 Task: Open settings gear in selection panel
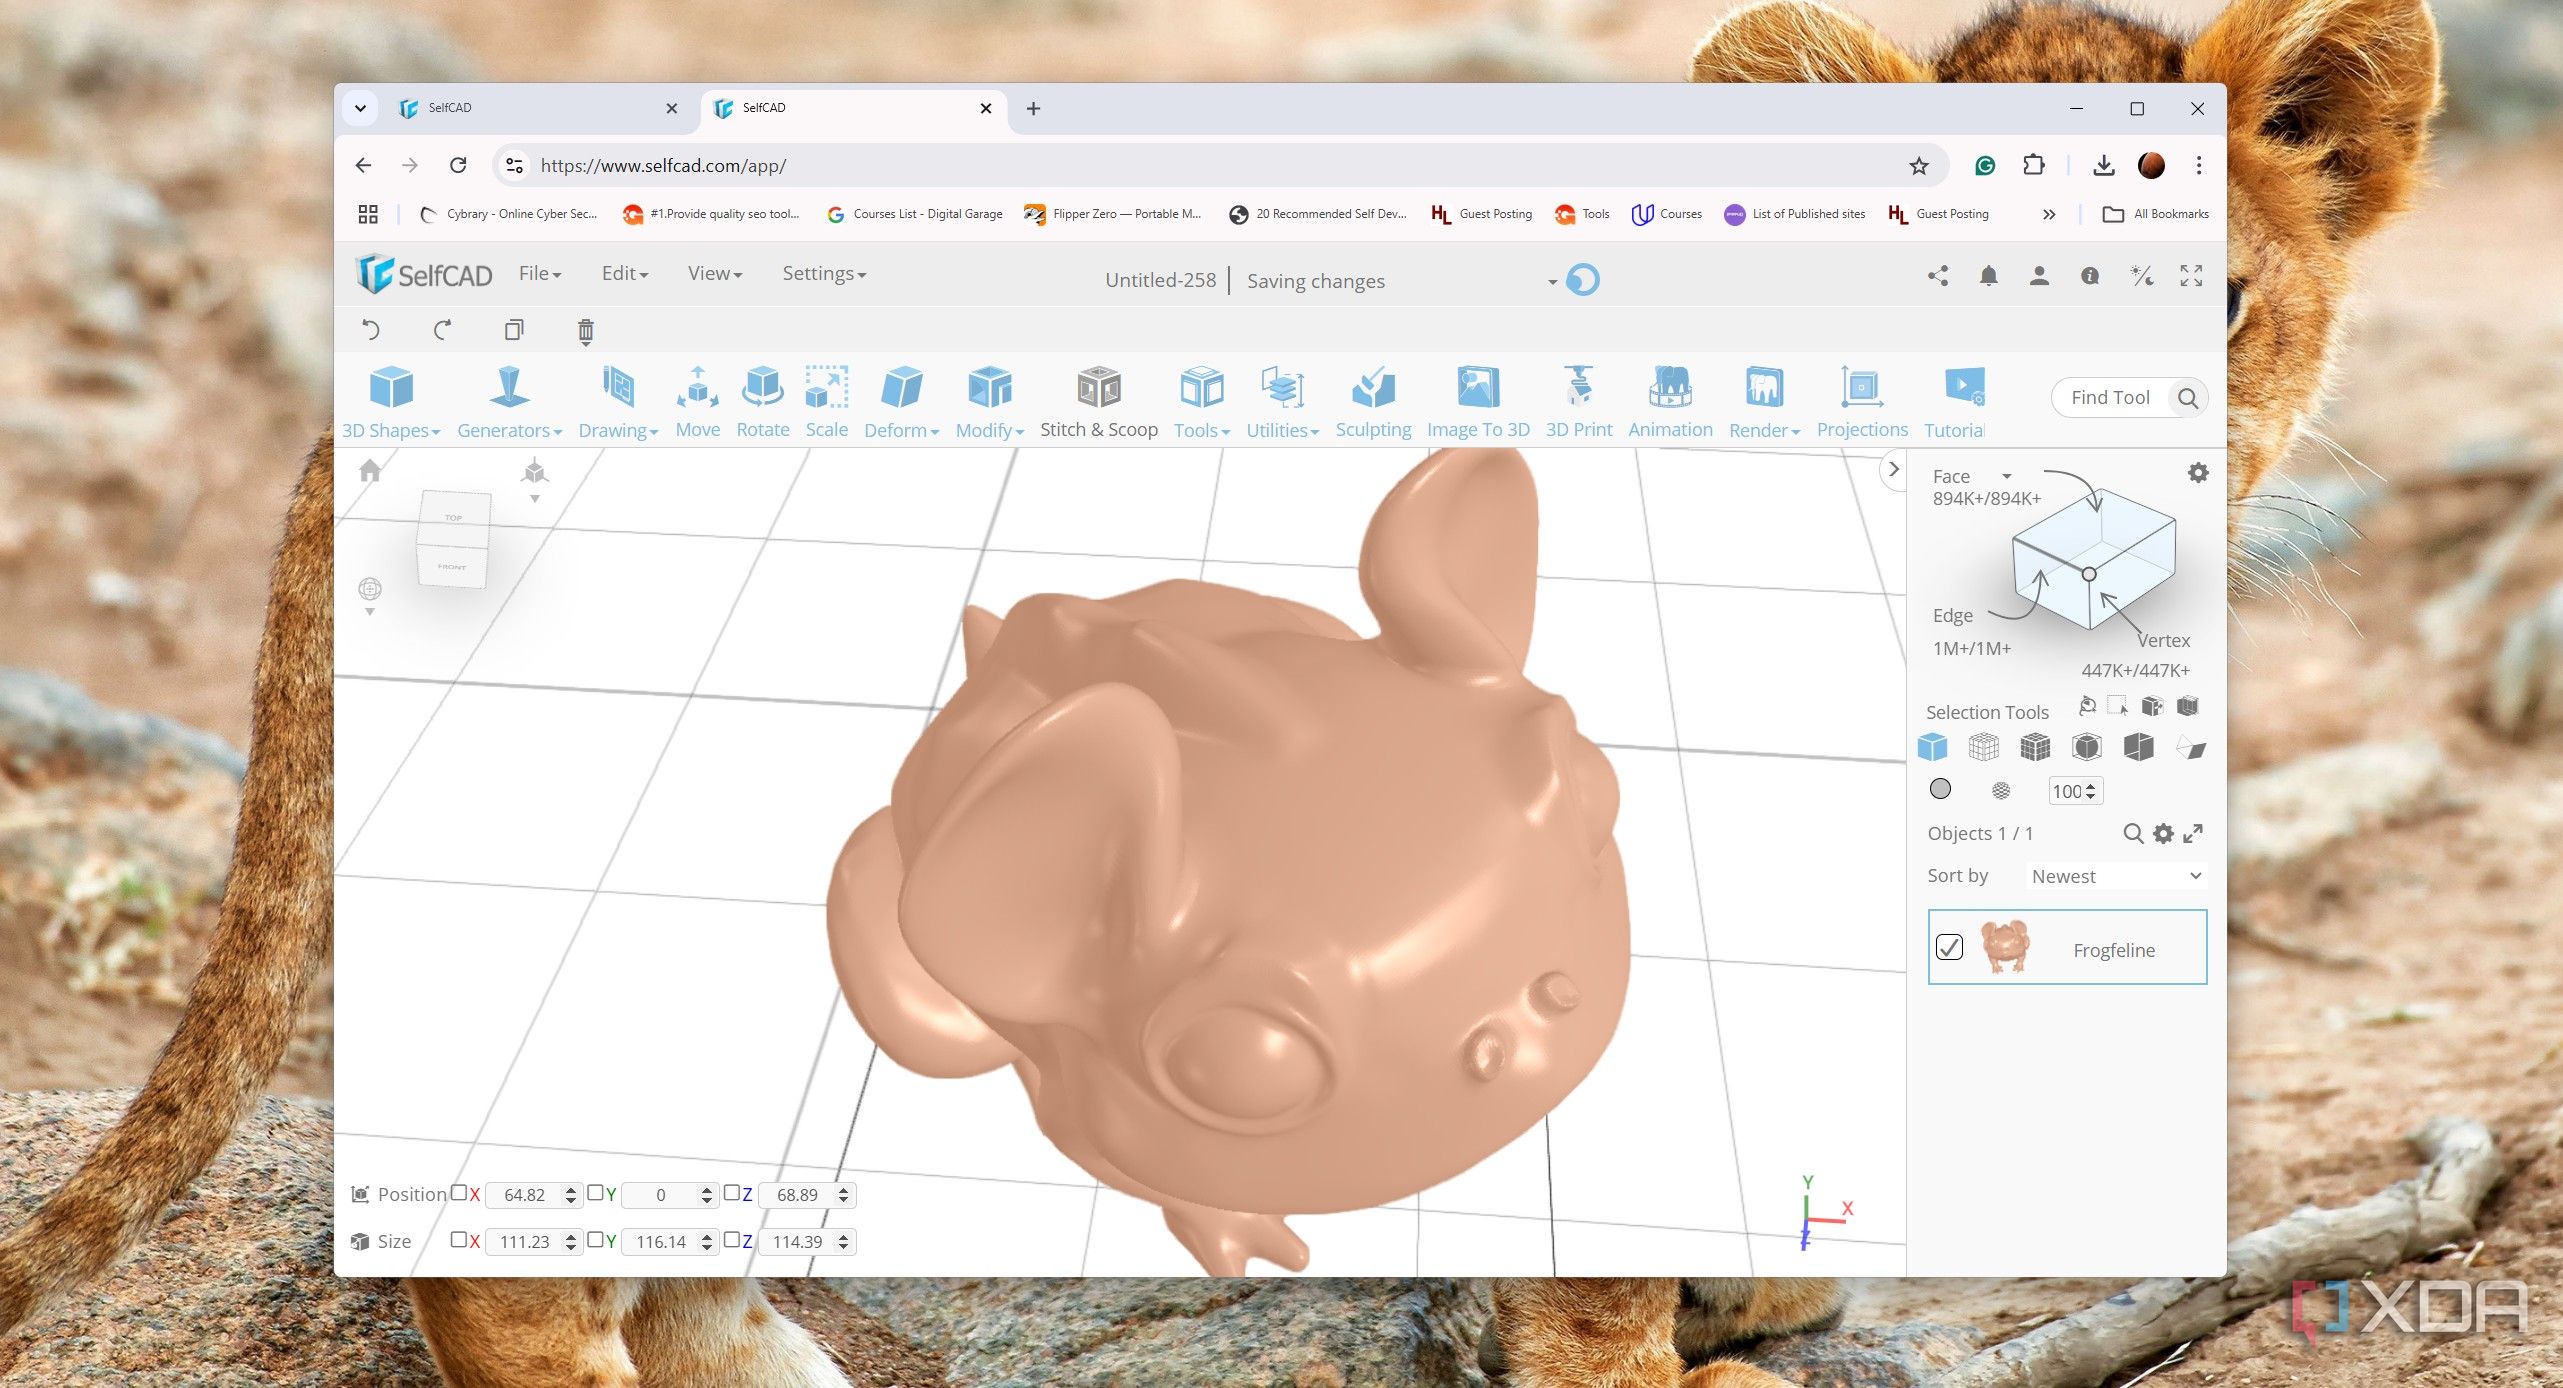coord(2197,473)
